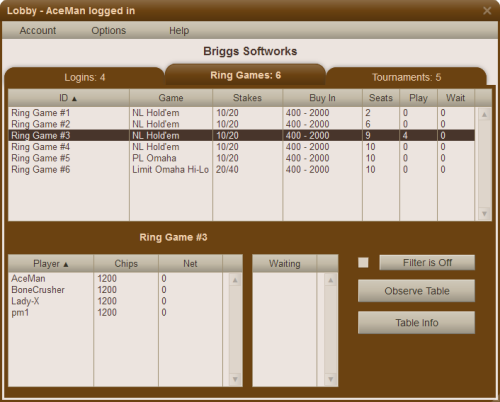Sort ring games by Stakes column
This screenshot has width=500, height=402.
pyautogui.click(x=247, y=98)
